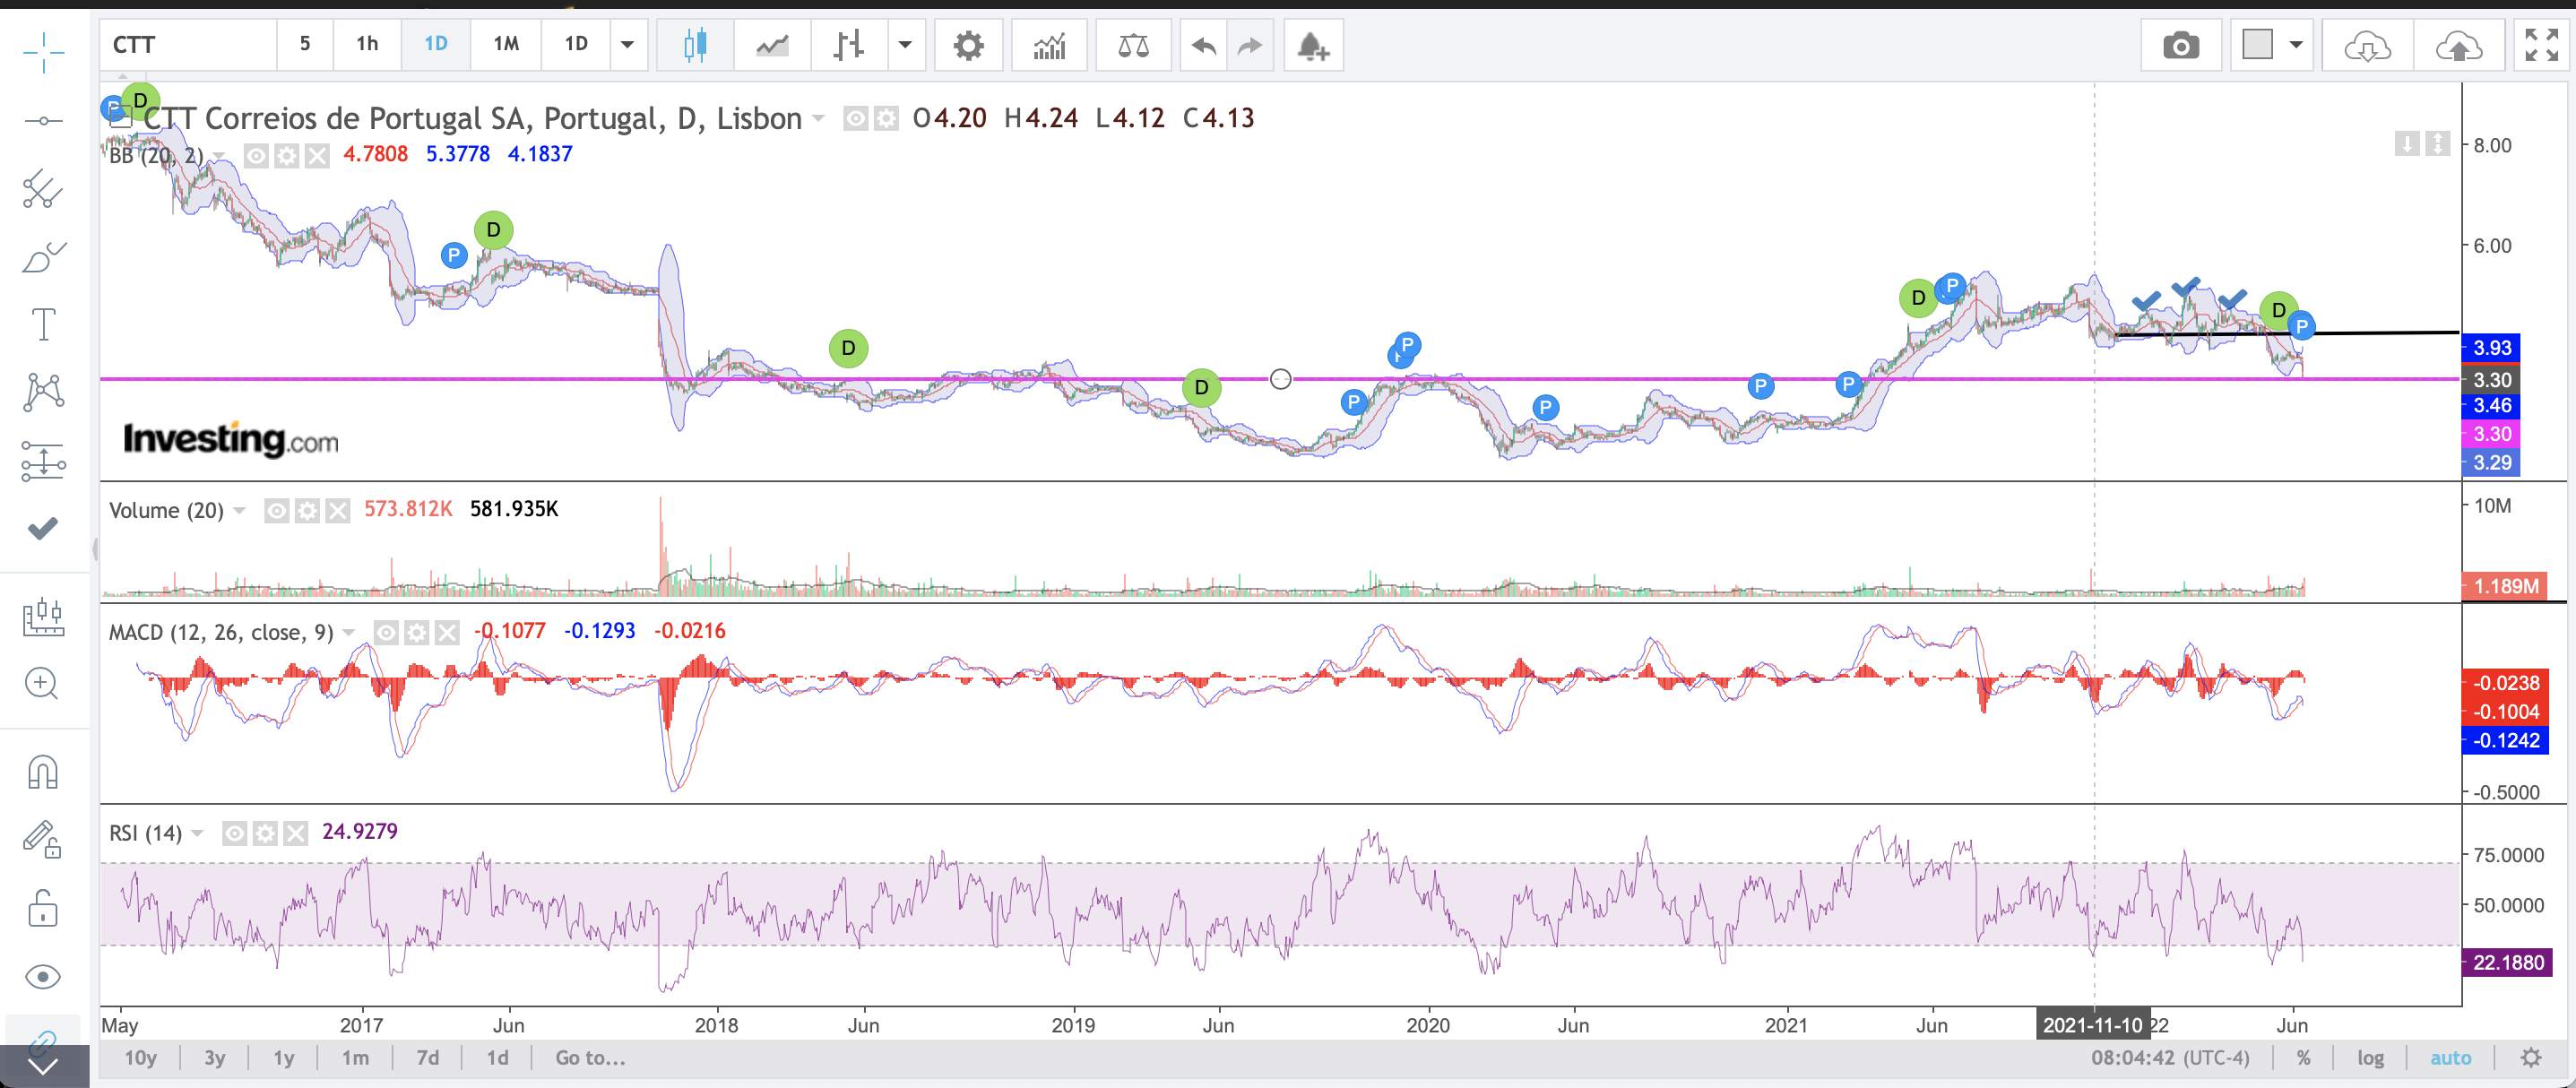Switch to the 1M interval
The height and width of the screenshot is (1088, 2576).
[506, 44]
